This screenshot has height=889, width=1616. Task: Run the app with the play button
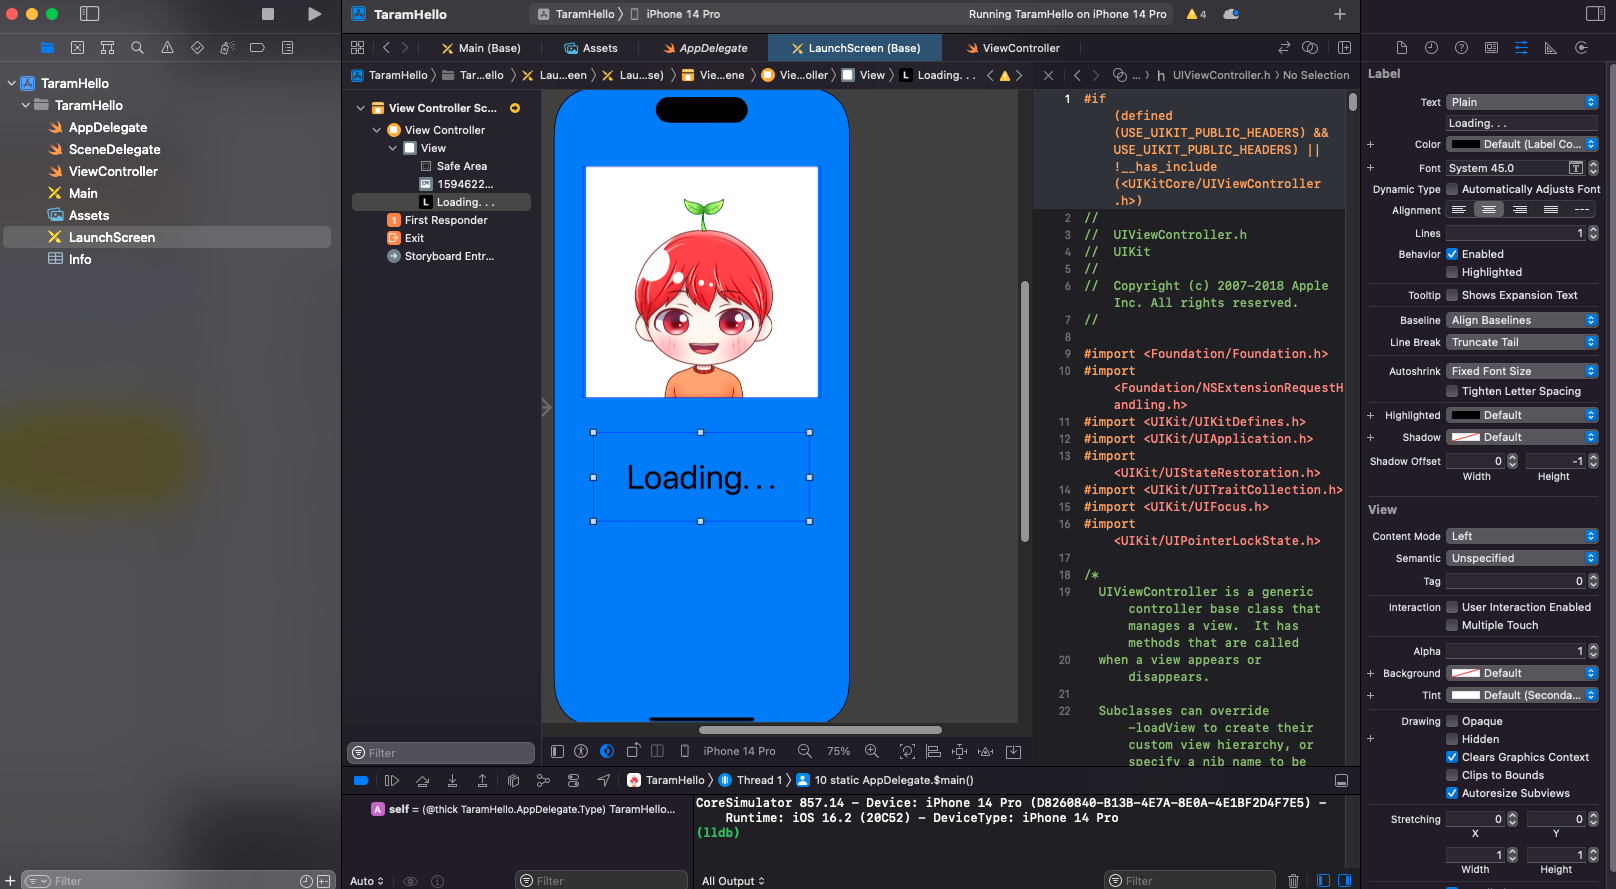pyautogui.click(x=314, y=14)
